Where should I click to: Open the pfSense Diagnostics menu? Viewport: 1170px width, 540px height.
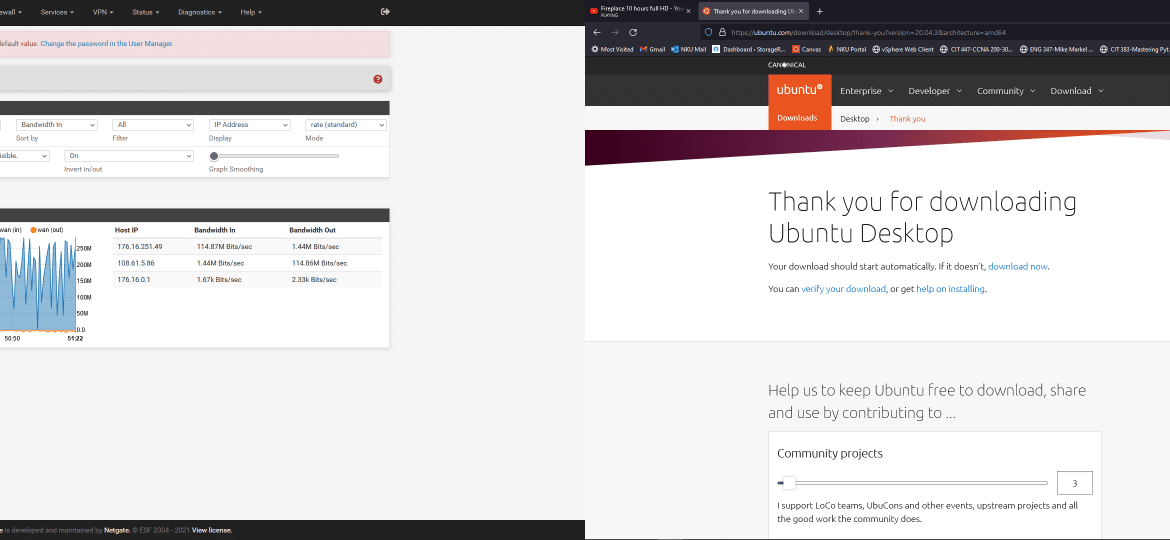pos(200,12)
